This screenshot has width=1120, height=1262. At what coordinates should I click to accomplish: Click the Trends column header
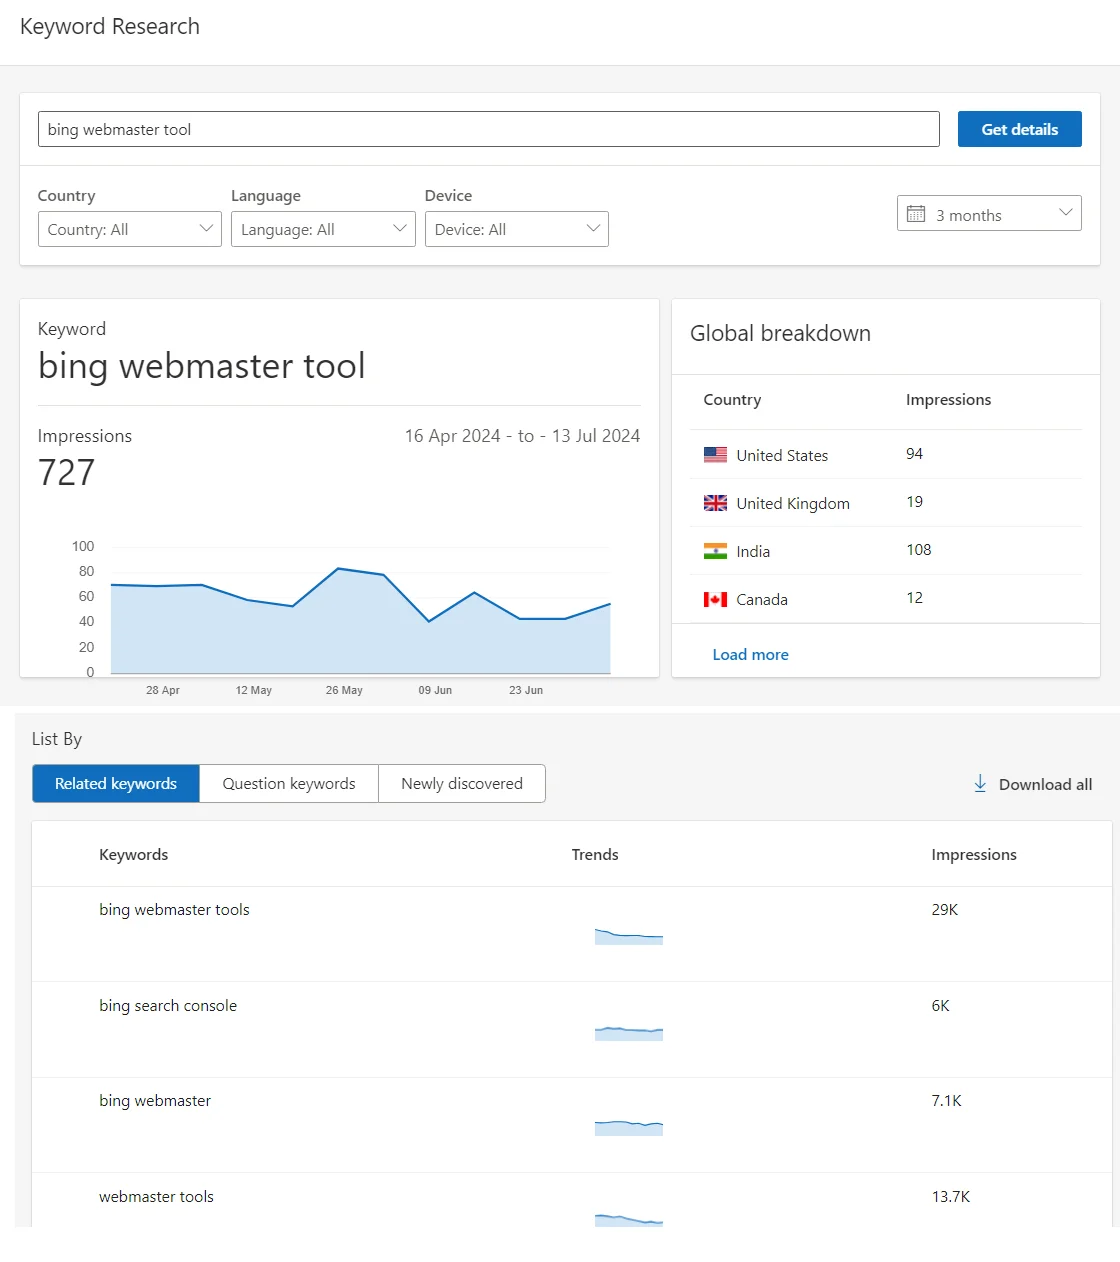595,855
